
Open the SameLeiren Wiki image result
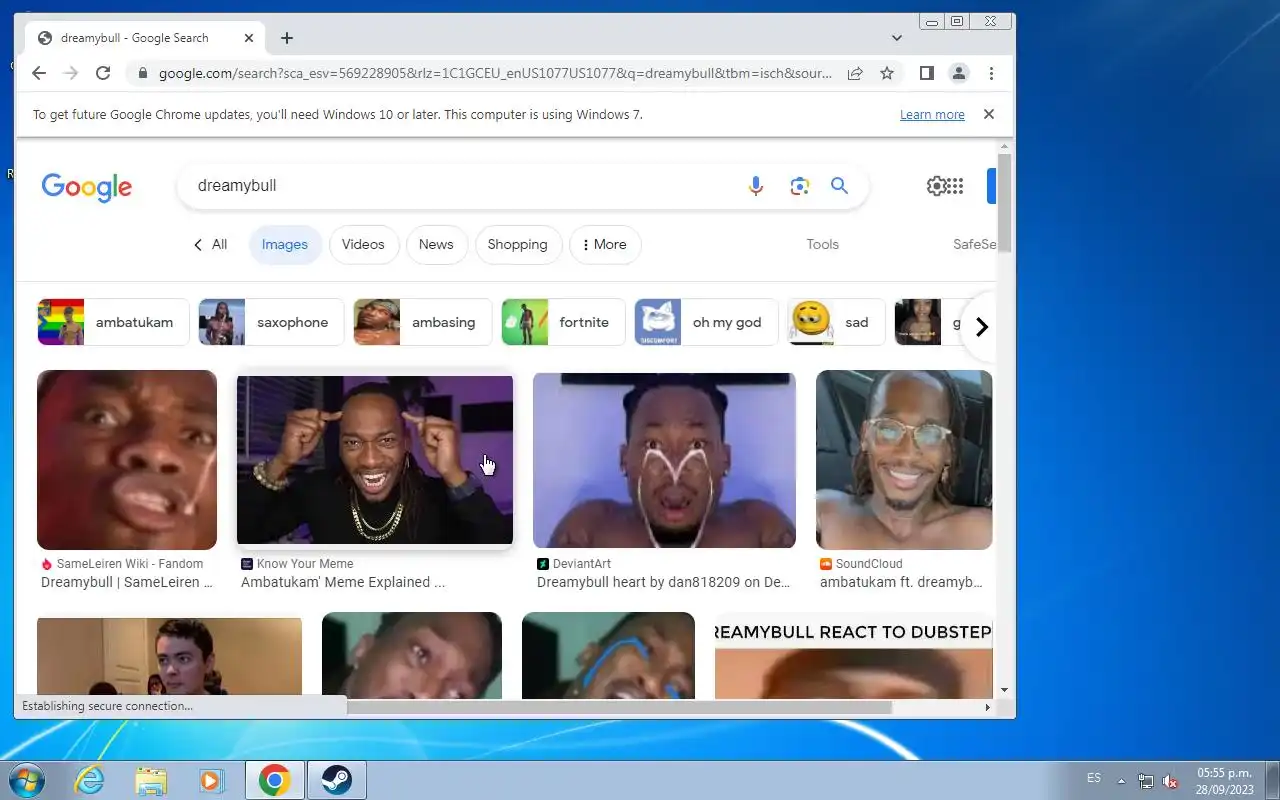click(127, 460)
